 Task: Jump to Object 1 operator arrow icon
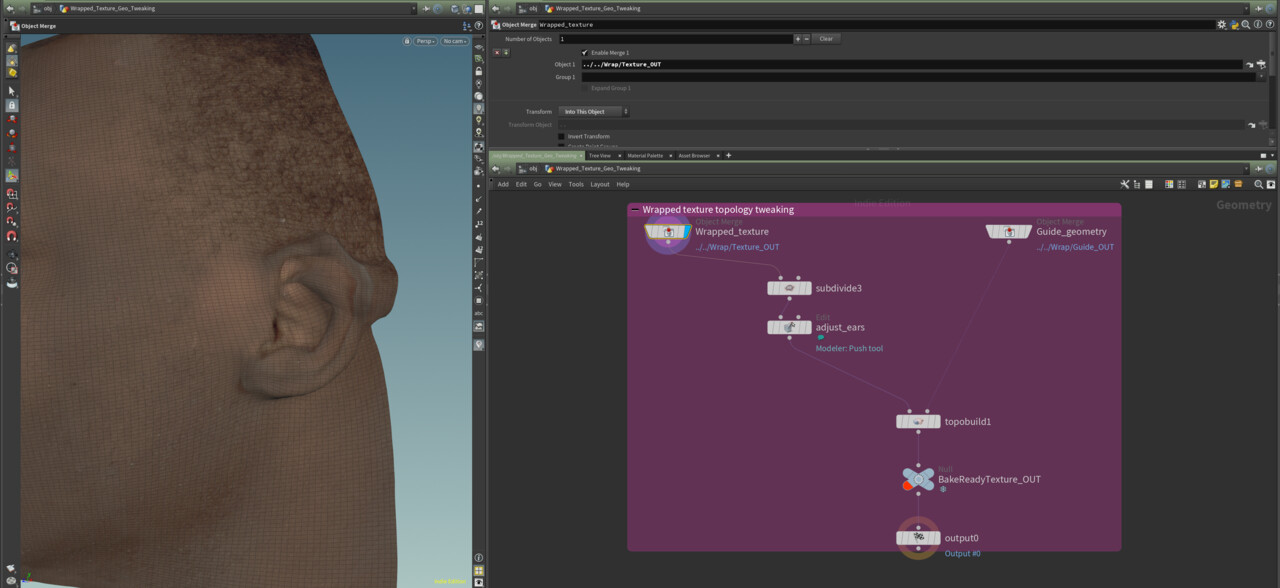pos(1250,64)
